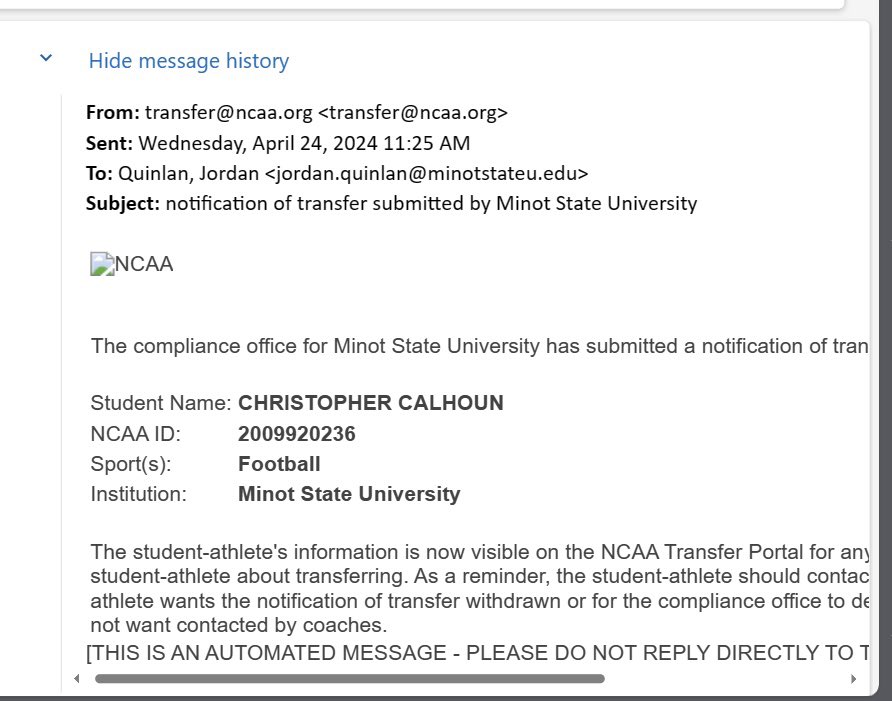Image resolution: width=892 pixels, height=701 pixels.
Task: Click the recipient jordan.quinlan@minotstateu.edu address
Action: (x=427, y=173)
